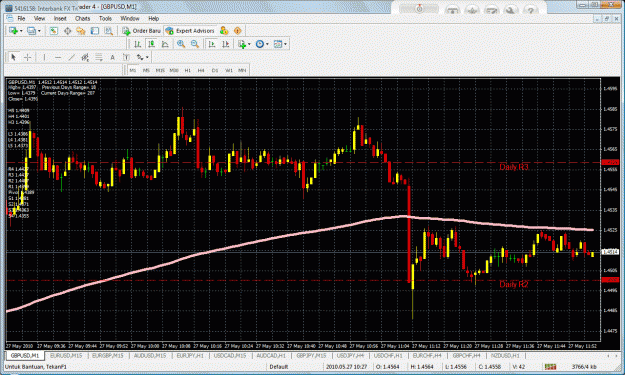The height and width of the screenshot is (375, 625).
Task: Switch chart to bar chart
Action: click(138, 44)
